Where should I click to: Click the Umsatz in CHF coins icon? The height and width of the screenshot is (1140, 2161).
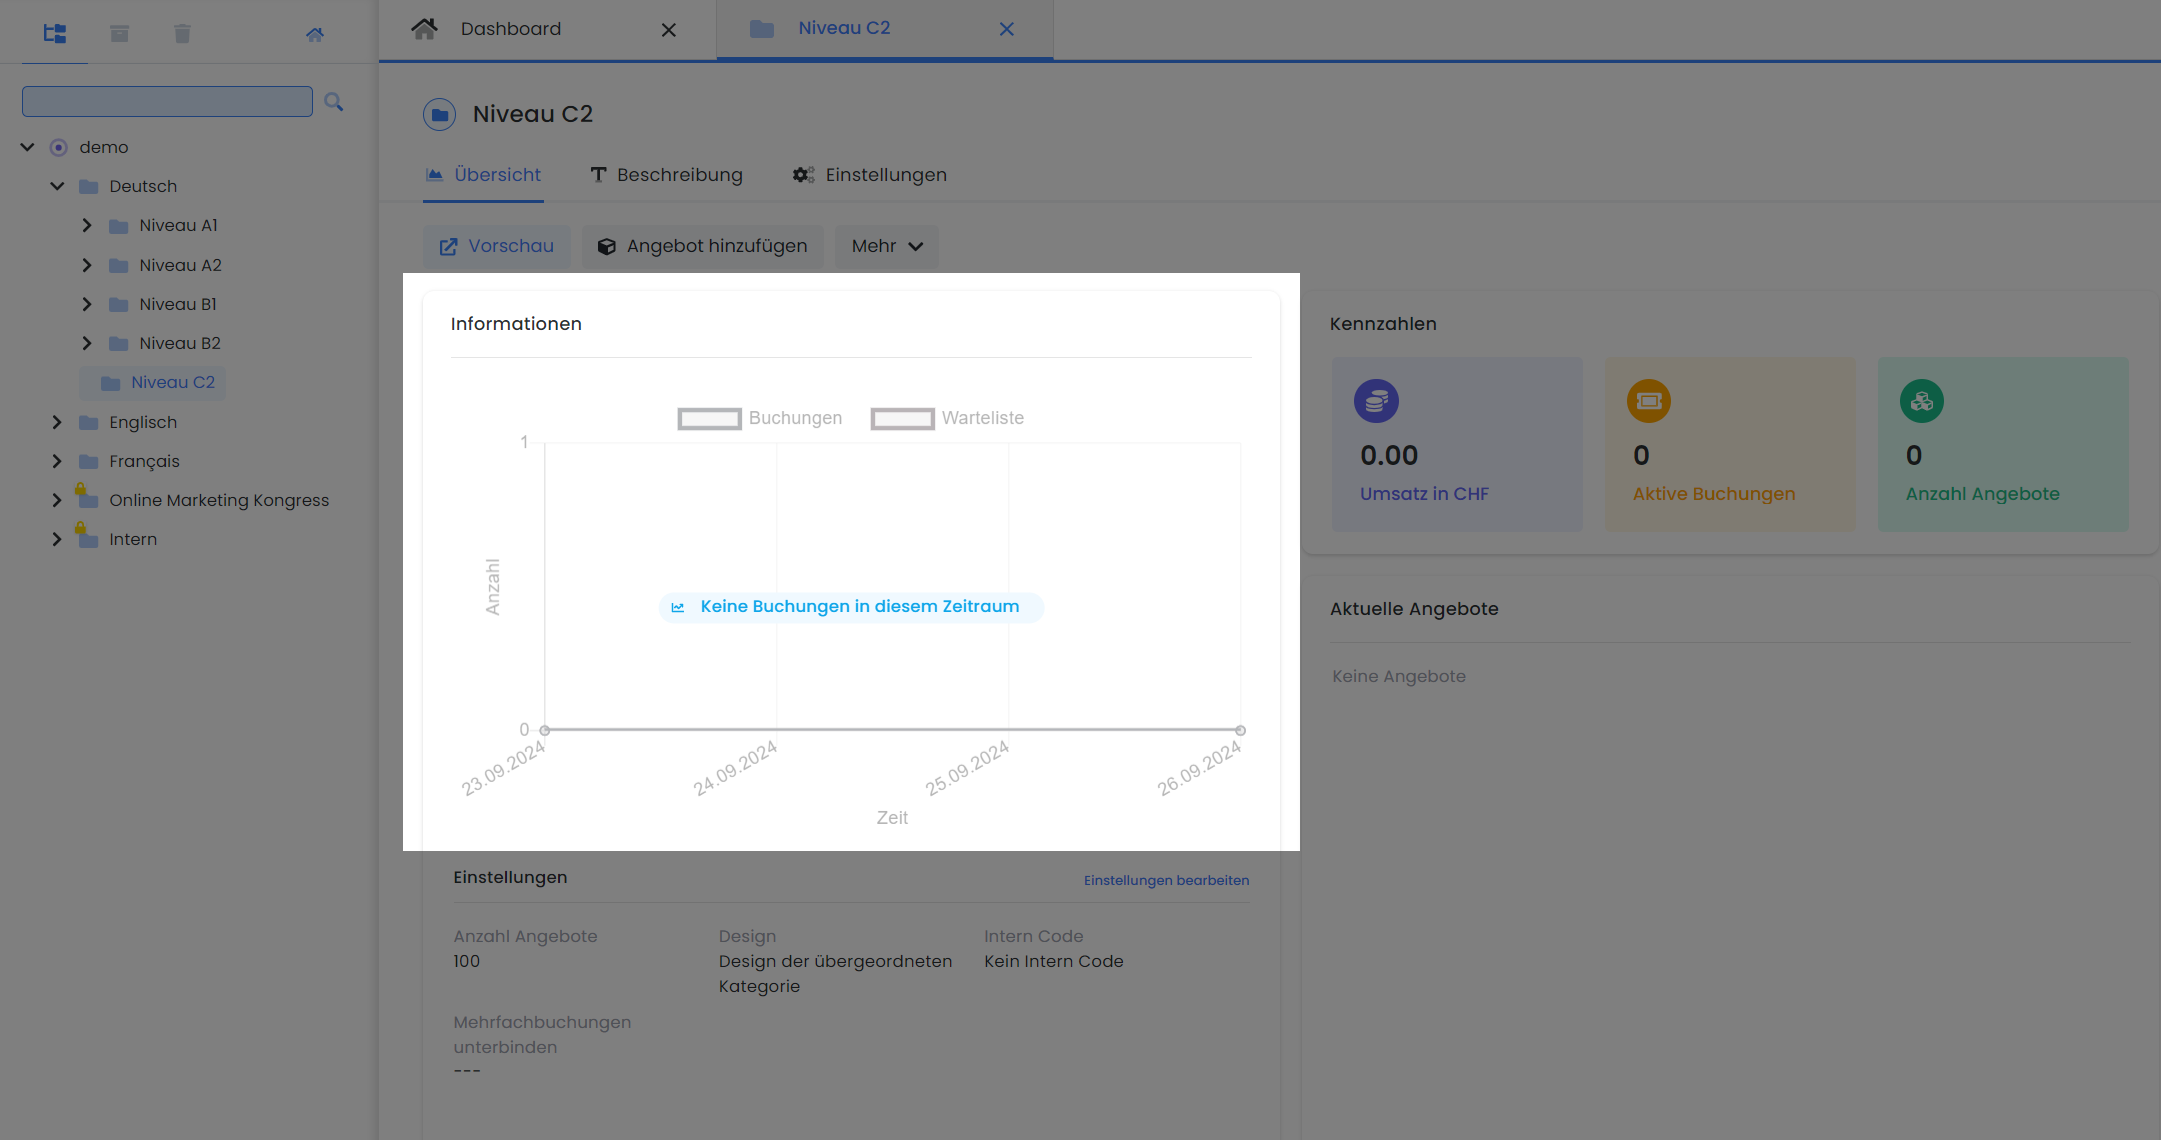[1376, 401]
